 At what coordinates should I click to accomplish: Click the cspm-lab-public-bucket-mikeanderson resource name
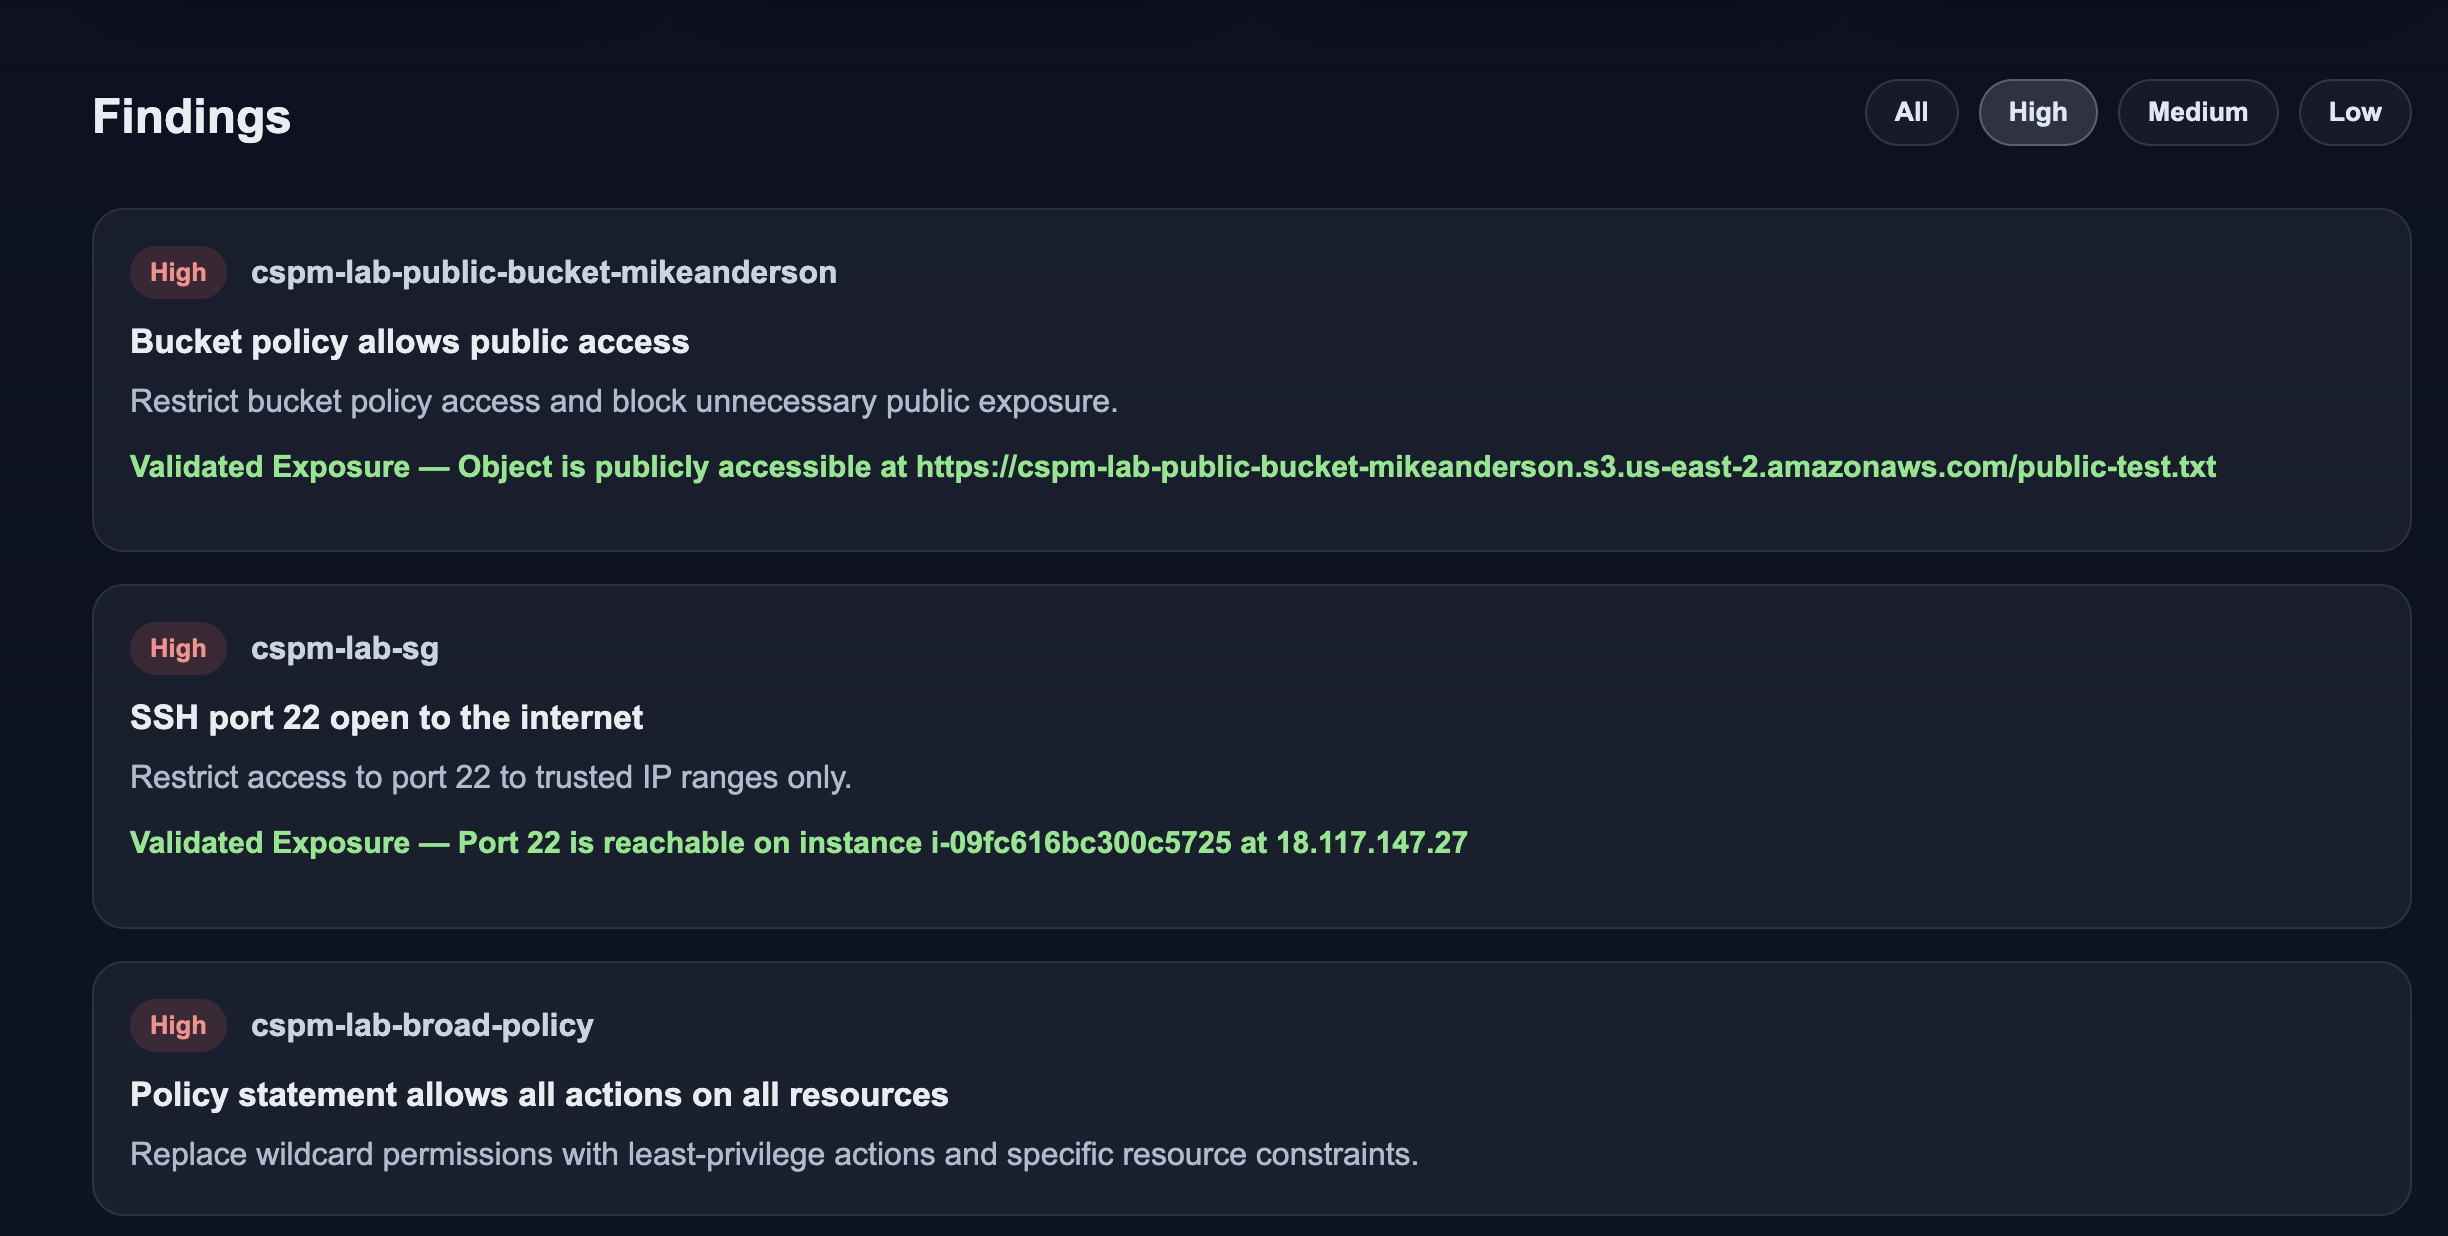point(543,272)
